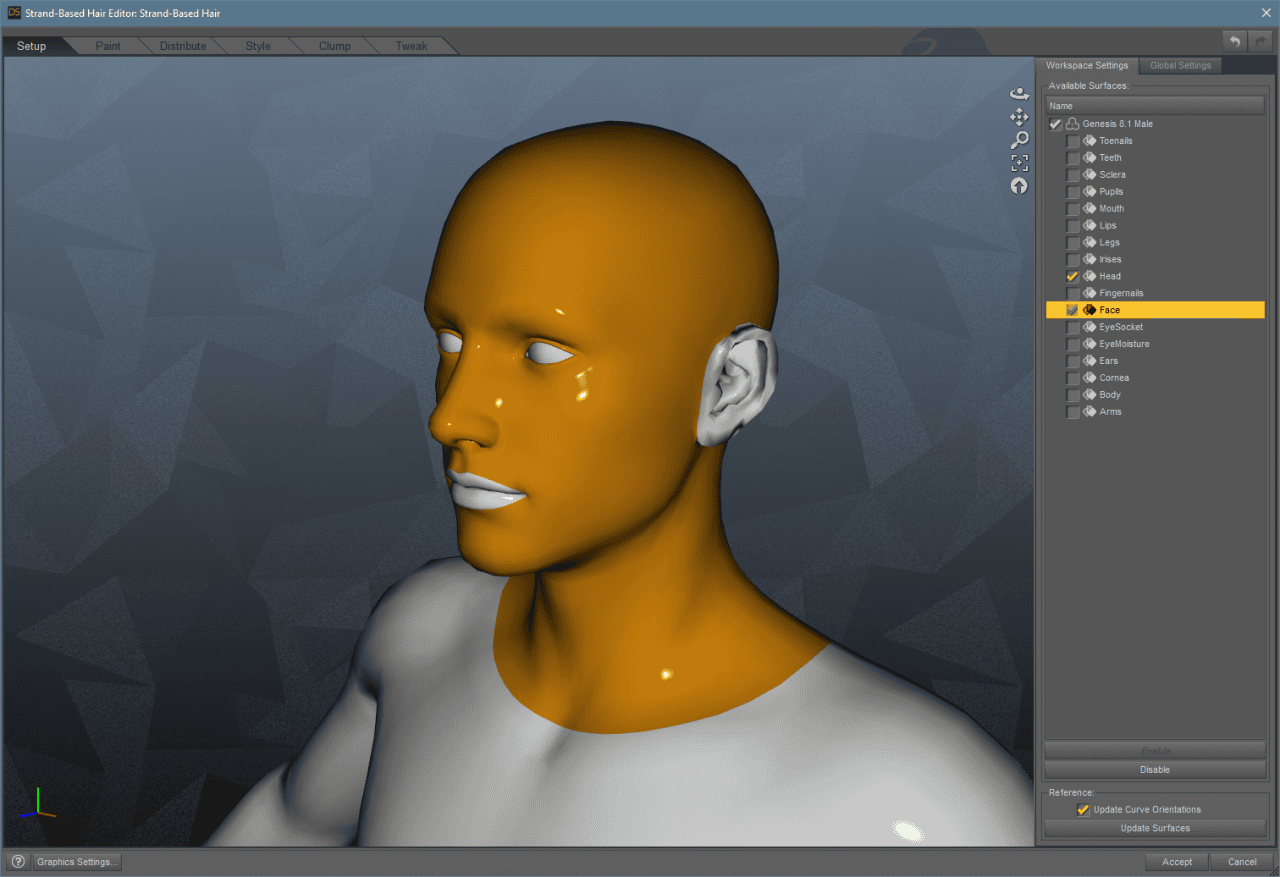This screenshot has height=877, width=1280.
Task: Click the Name filter field
Action: 1155,104
